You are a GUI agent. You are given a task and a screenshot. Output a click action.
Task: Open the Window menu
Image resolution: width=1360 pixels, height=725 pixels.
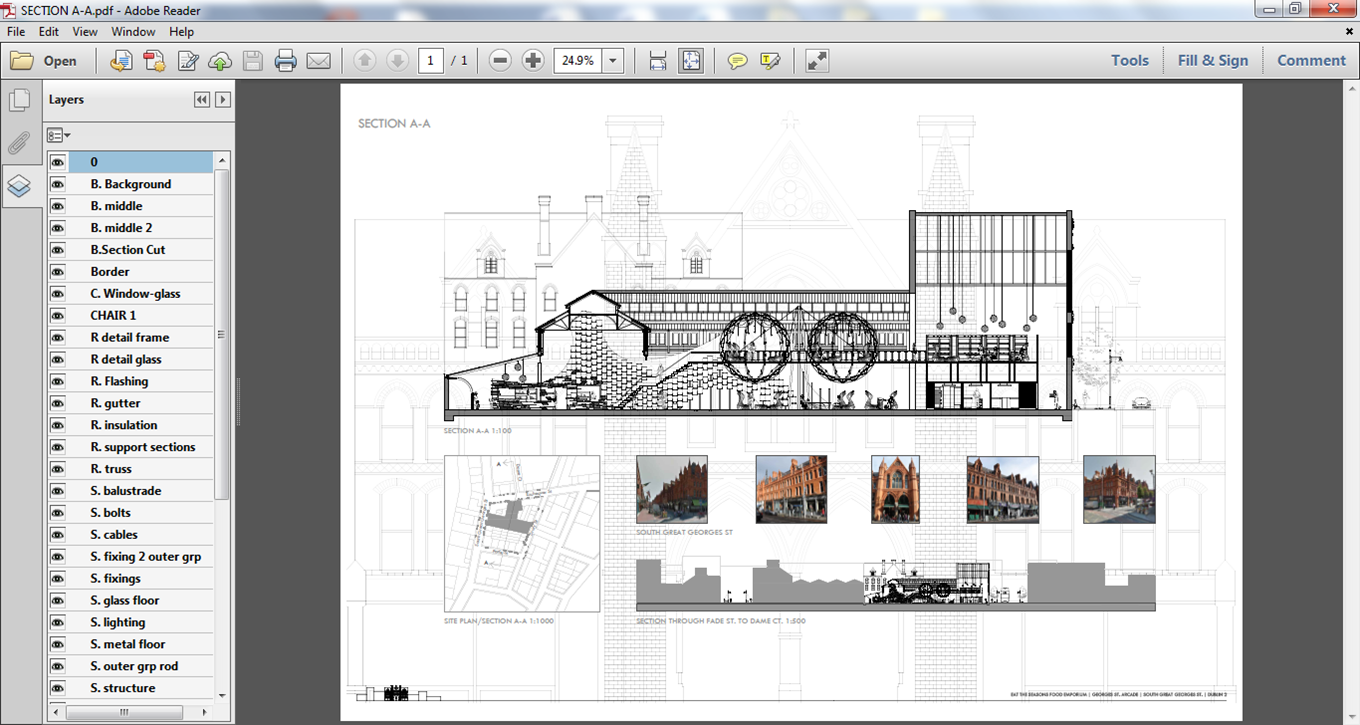click(133, 32)
